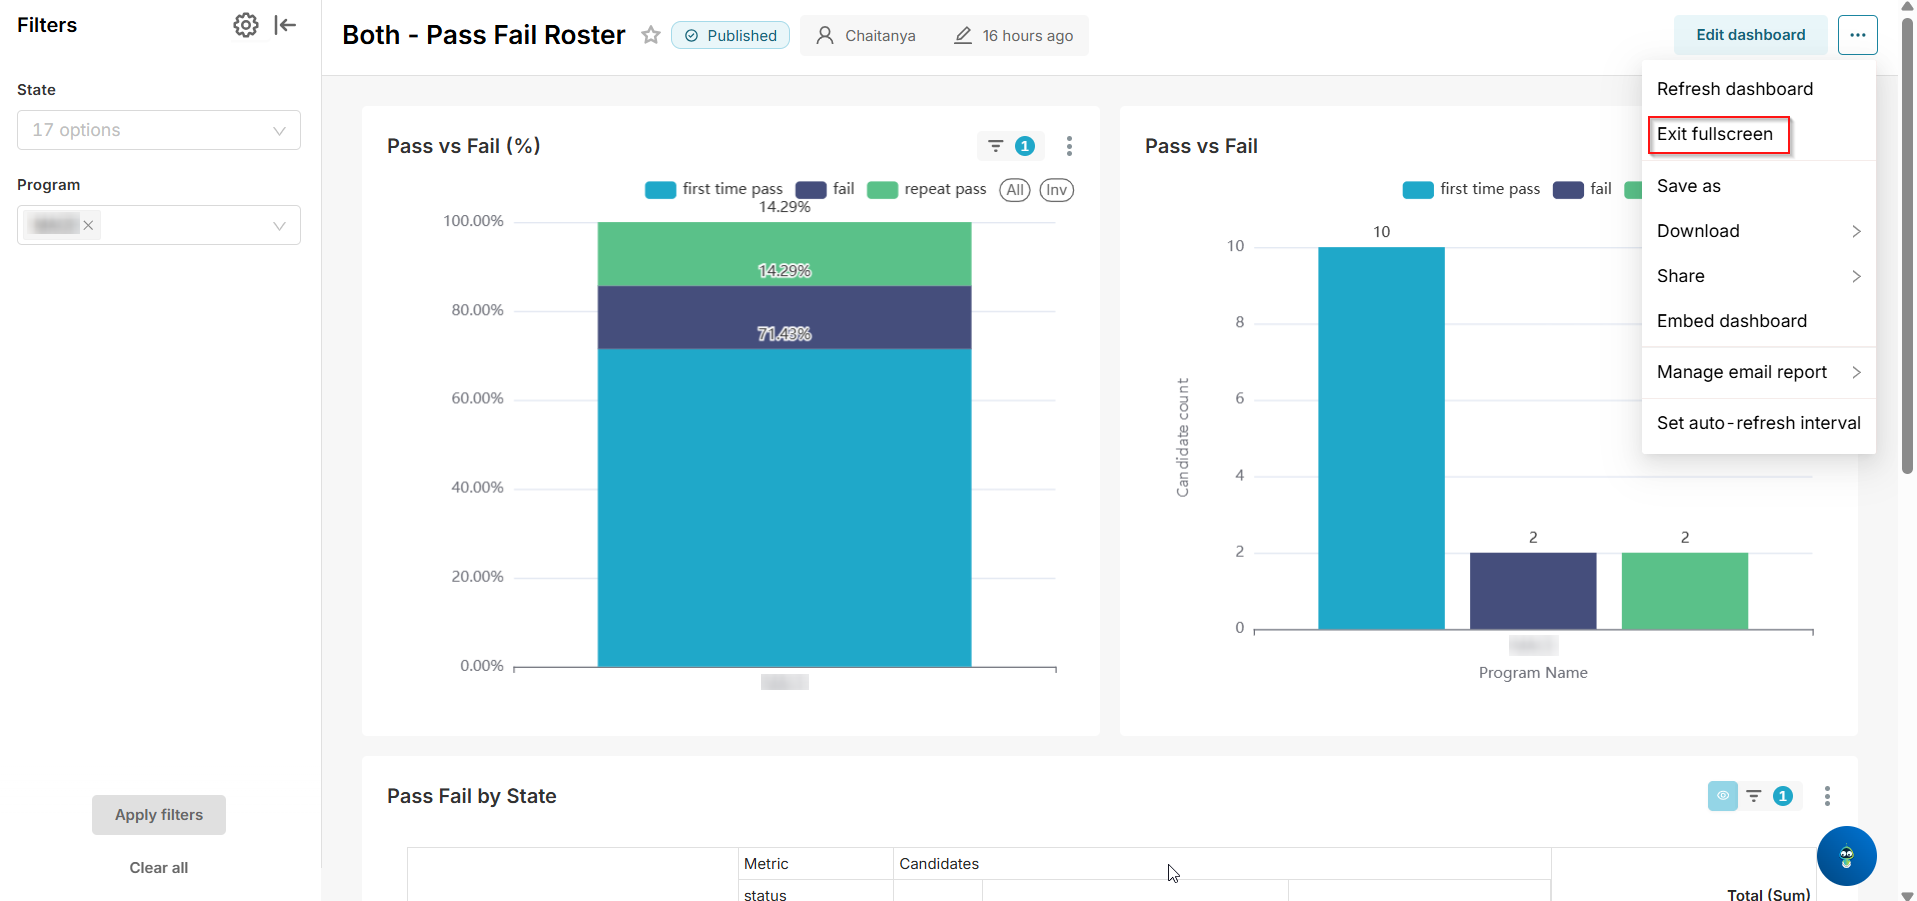Expand the State filter dropdown
1917x901 pixels.
click(159, 130)
